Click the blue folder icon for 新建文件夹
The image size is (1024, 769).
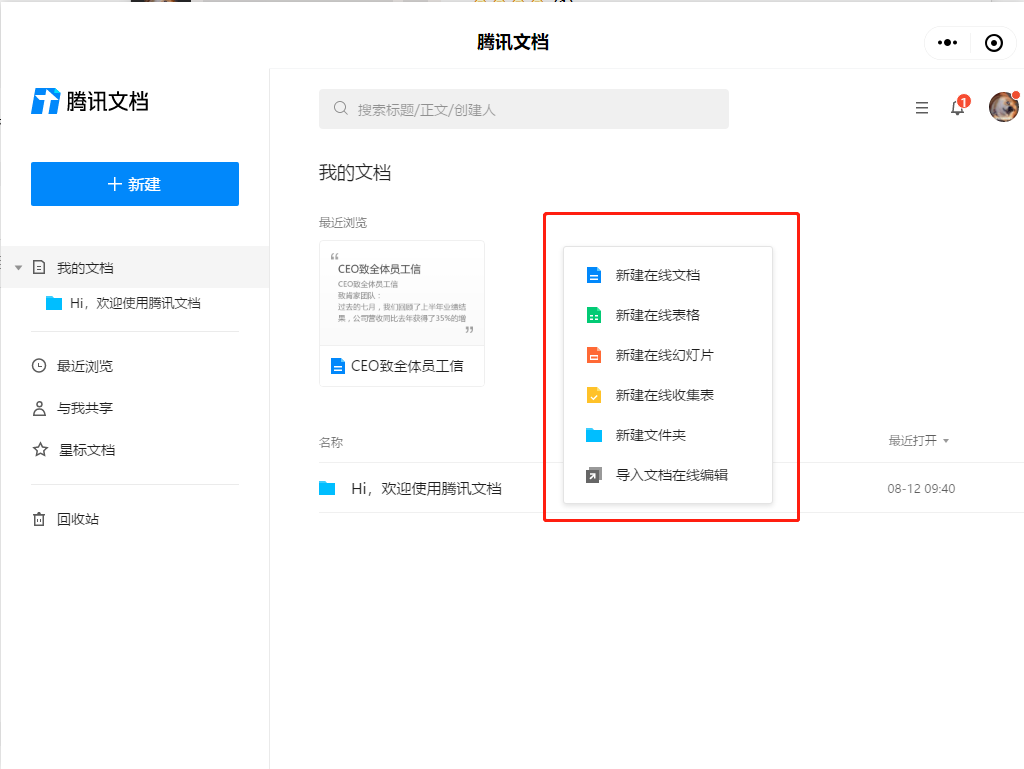point(594,435)
